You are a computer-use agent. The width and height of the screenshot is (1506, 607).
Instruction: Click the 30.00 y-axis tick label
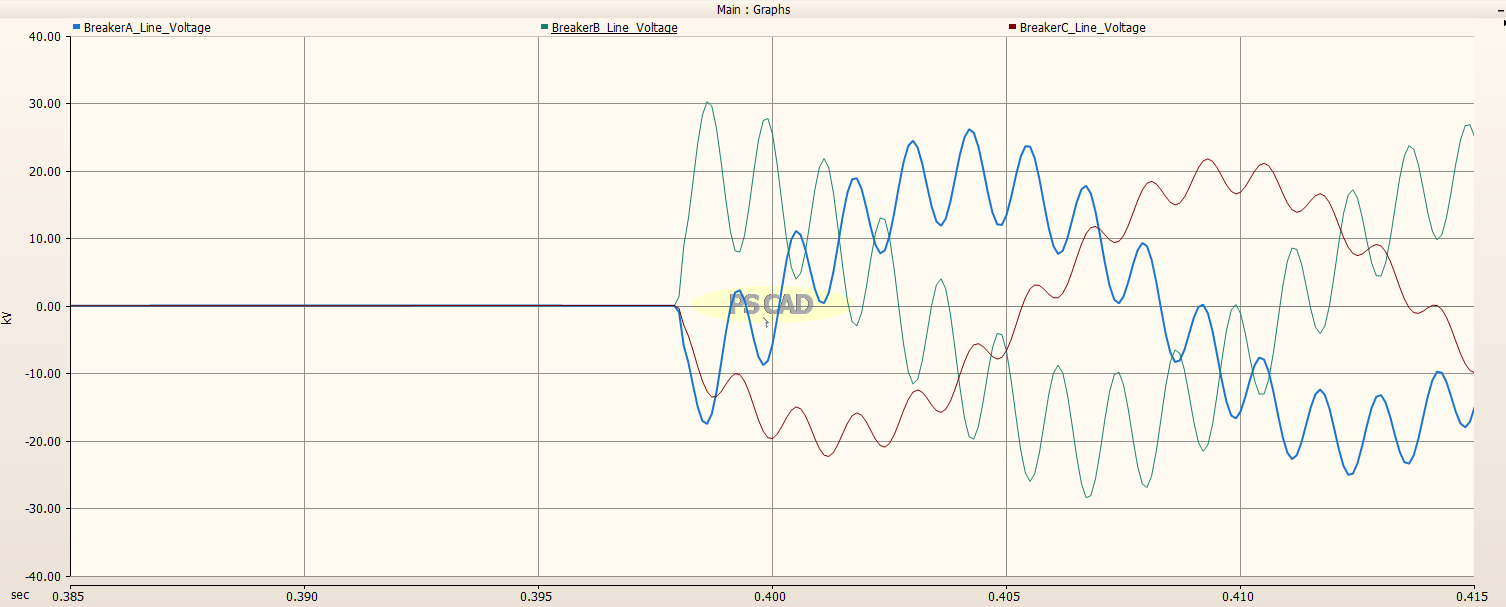(x=47, y=104)
